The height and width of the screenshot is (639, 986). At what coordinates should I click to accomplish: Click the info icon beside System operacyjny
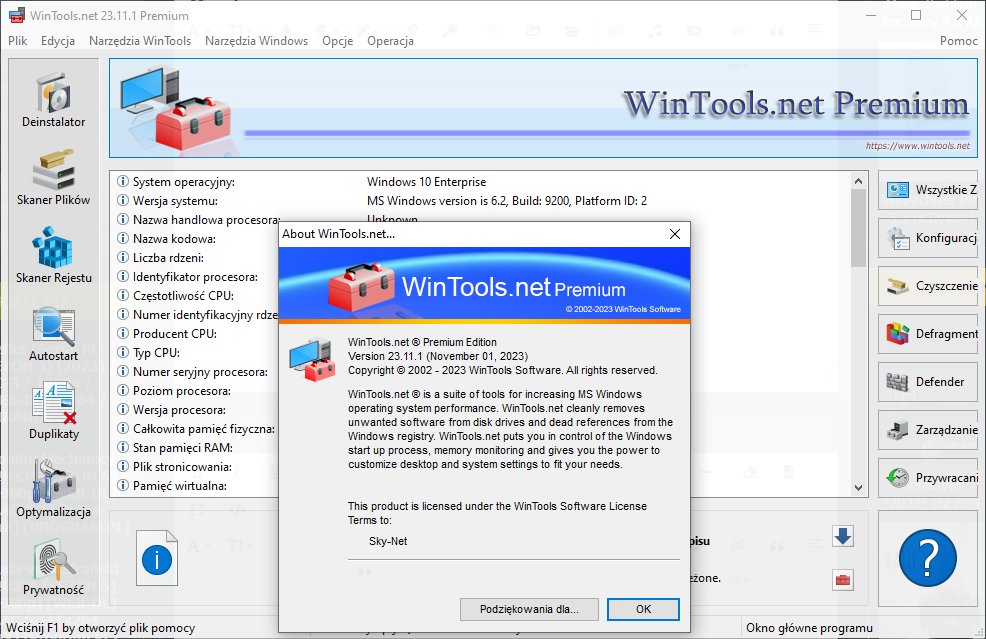123,181
